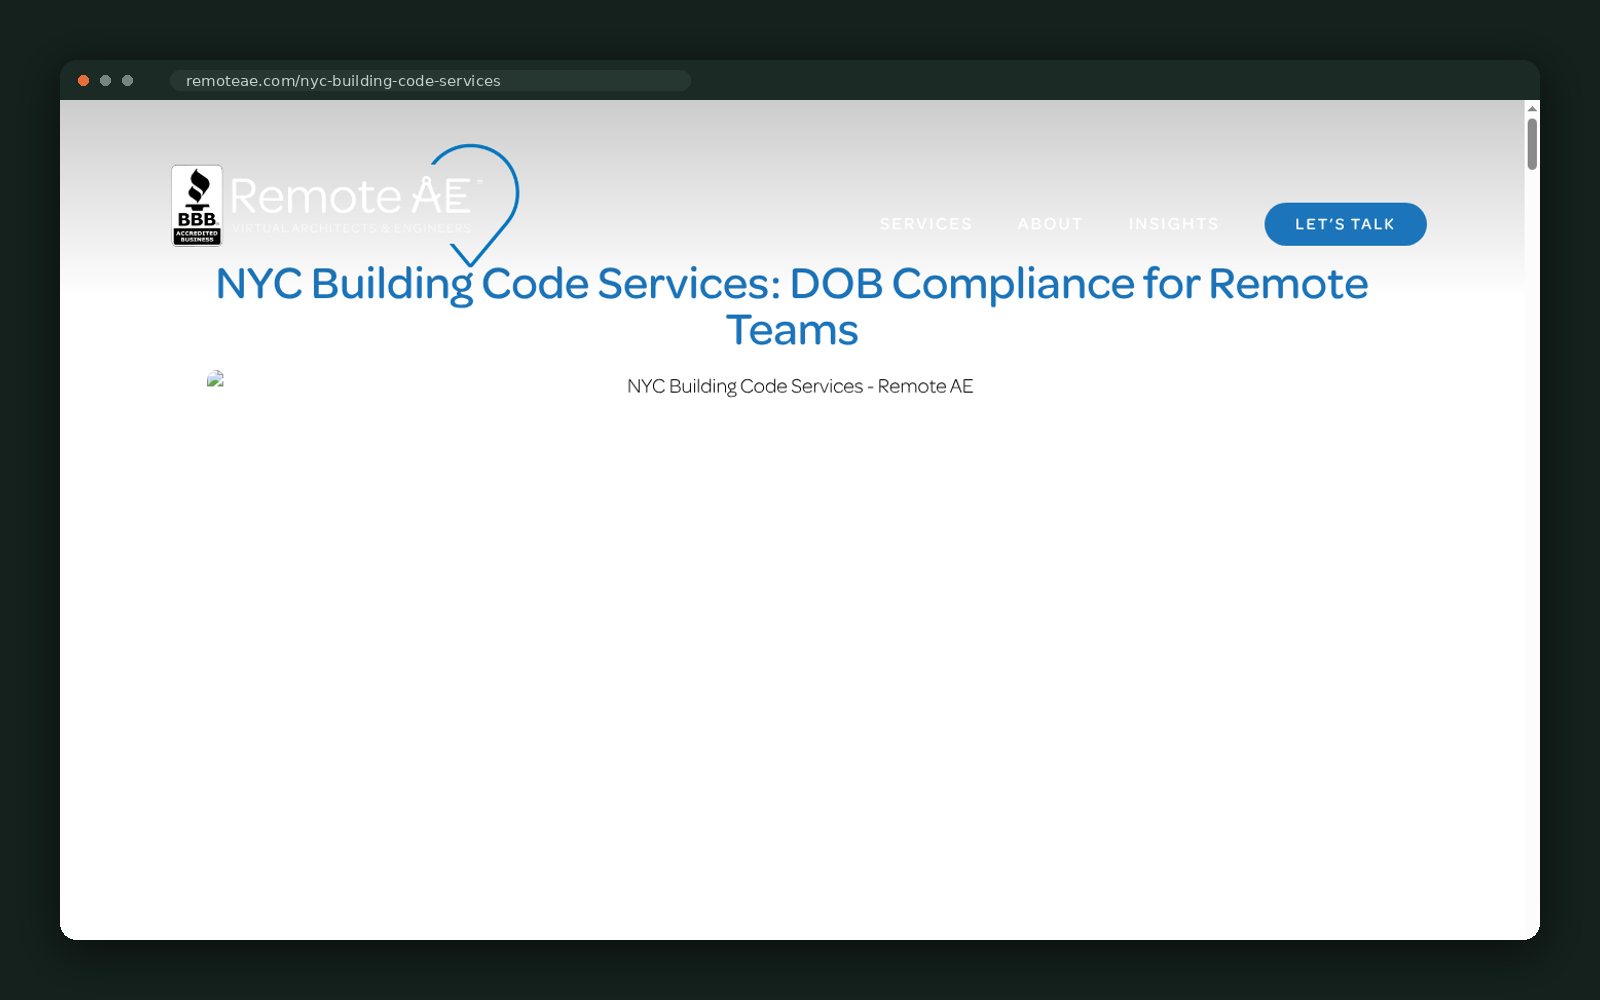Click the vertical scrollbar thumb
This screenshot has width=1600, height=1000.
click(1532, 144)
